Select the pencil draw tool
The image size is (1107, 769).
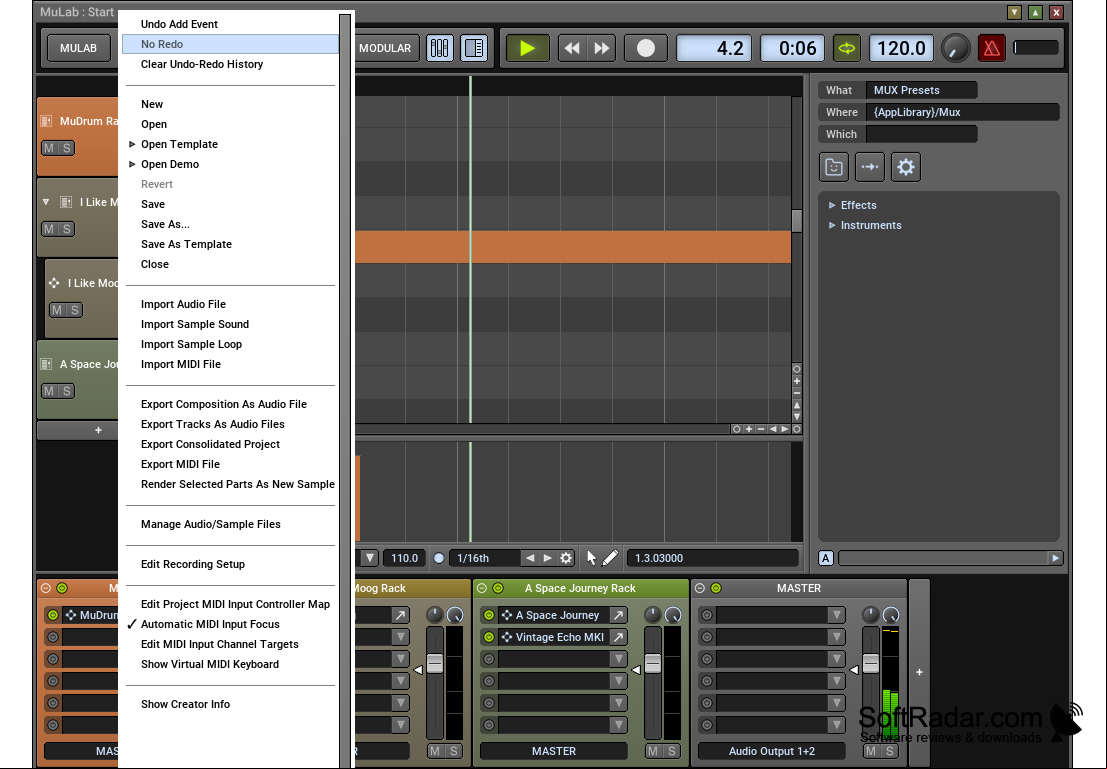coord(610,559)
